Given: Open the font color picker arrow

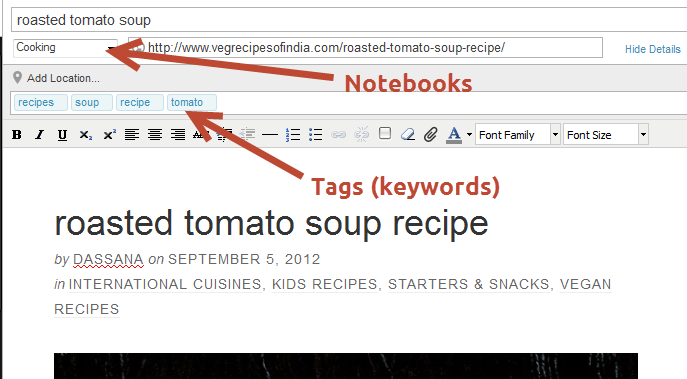Looking at the screenshot, I should pos(469,135).
